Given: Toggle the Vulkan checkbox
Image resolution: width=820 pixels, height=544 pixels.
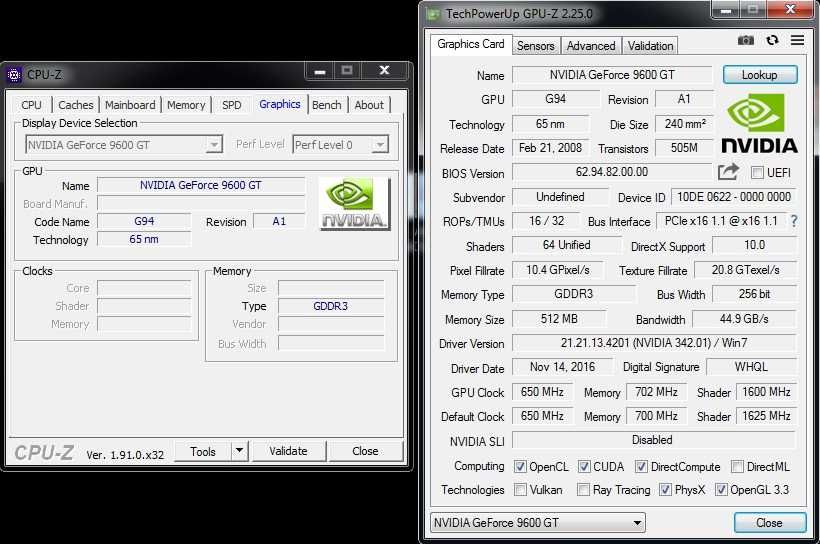Looking at the screenshot, I should pyautogui.click(x=520, y=490).
